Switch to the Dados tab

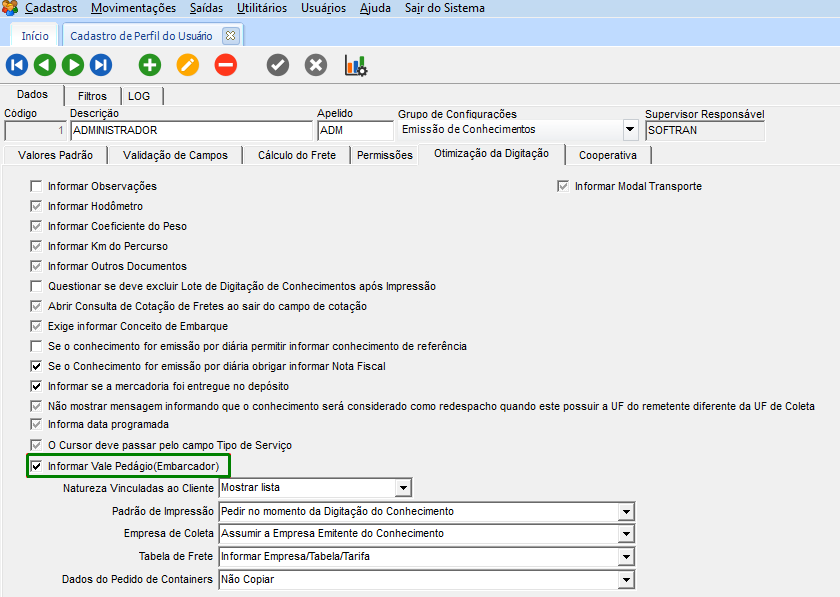[x=32, y=94]
